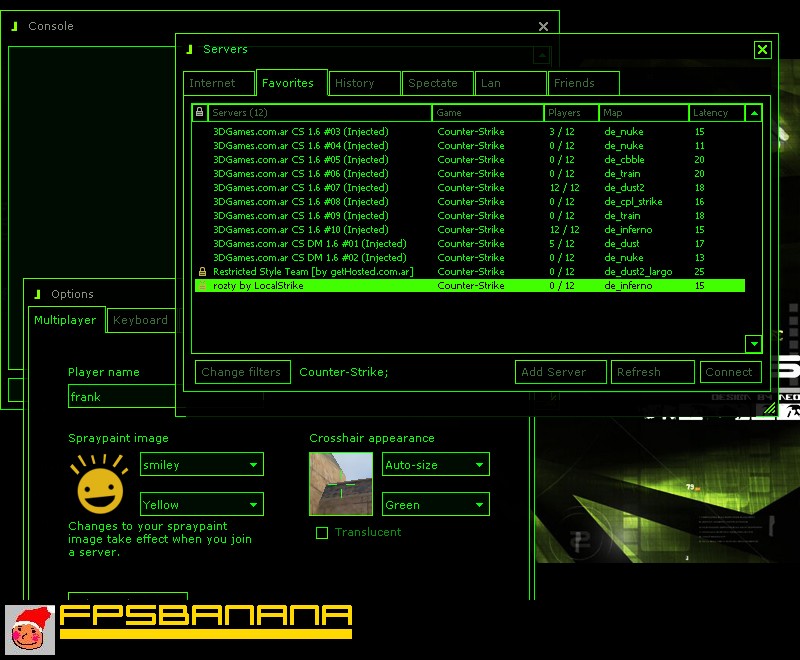Select the Favorites tab

(x=291, y=83)
